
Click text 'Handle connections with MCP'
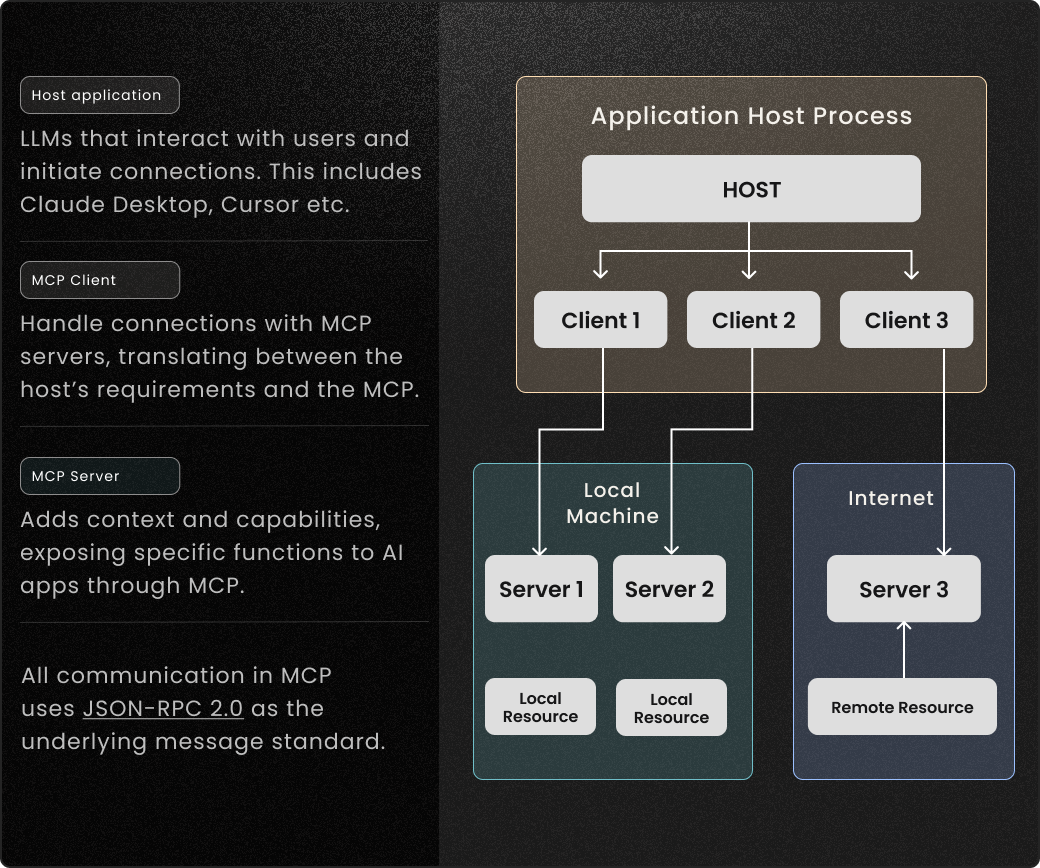[196, 324]
